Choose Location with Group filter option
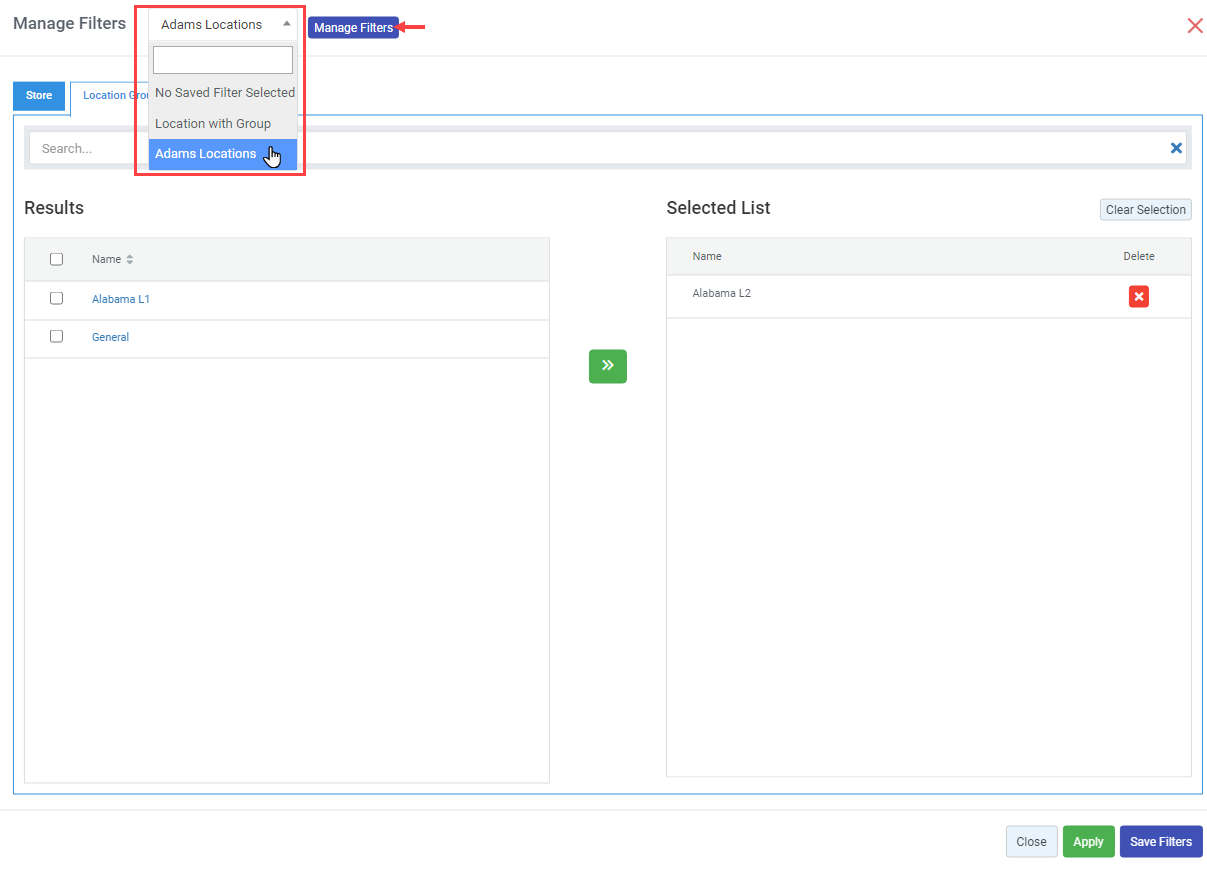This screenshot has width=1207, height=871. (223, 124)
